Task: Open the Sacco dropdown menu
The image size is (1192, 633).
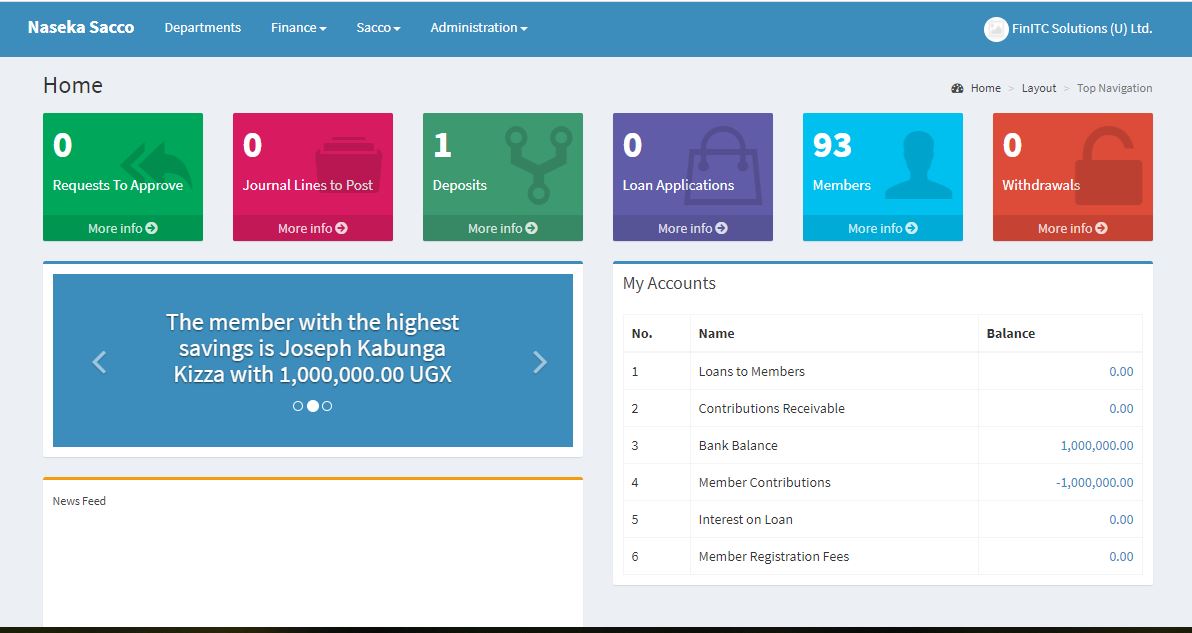Action: [x=378, y=28]
